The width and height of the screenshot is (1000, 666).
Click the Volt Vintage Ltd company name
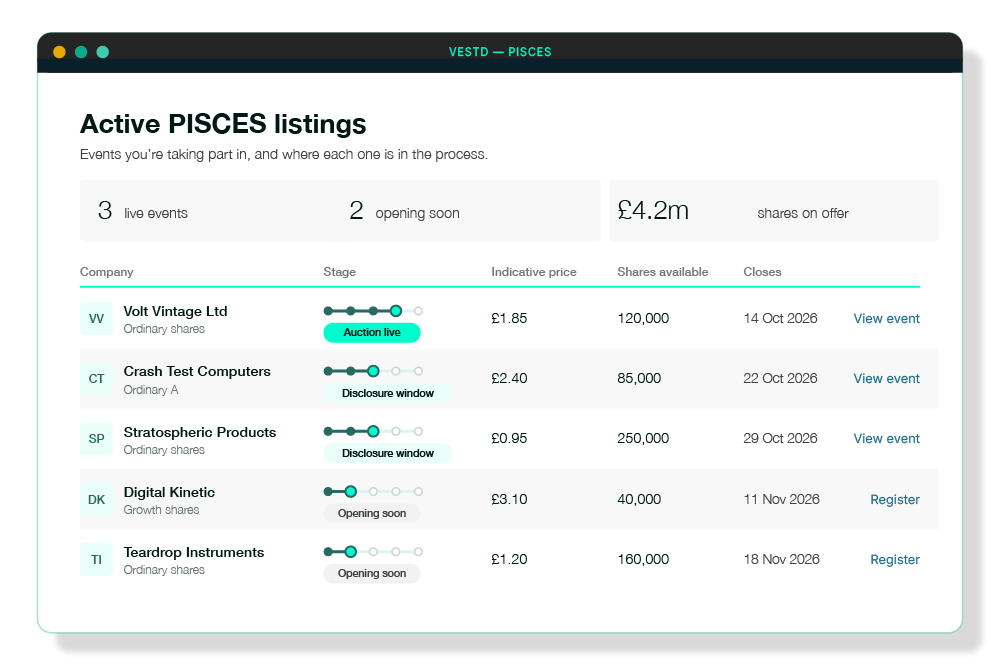click(175, 311)
